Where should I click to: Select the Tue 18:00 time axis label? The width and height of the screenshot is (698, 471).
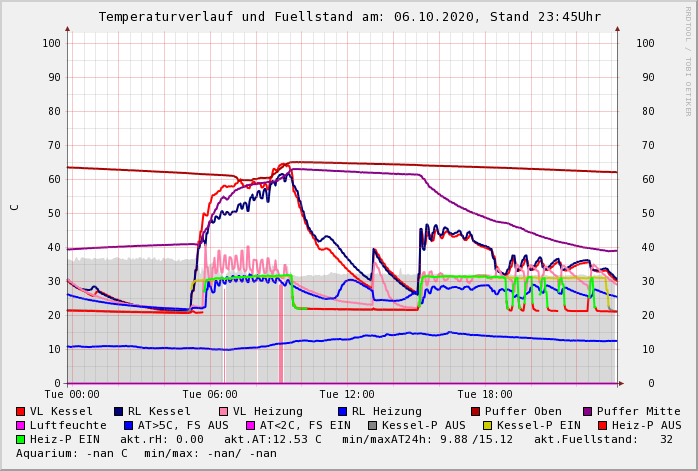[x=485, y=394]
